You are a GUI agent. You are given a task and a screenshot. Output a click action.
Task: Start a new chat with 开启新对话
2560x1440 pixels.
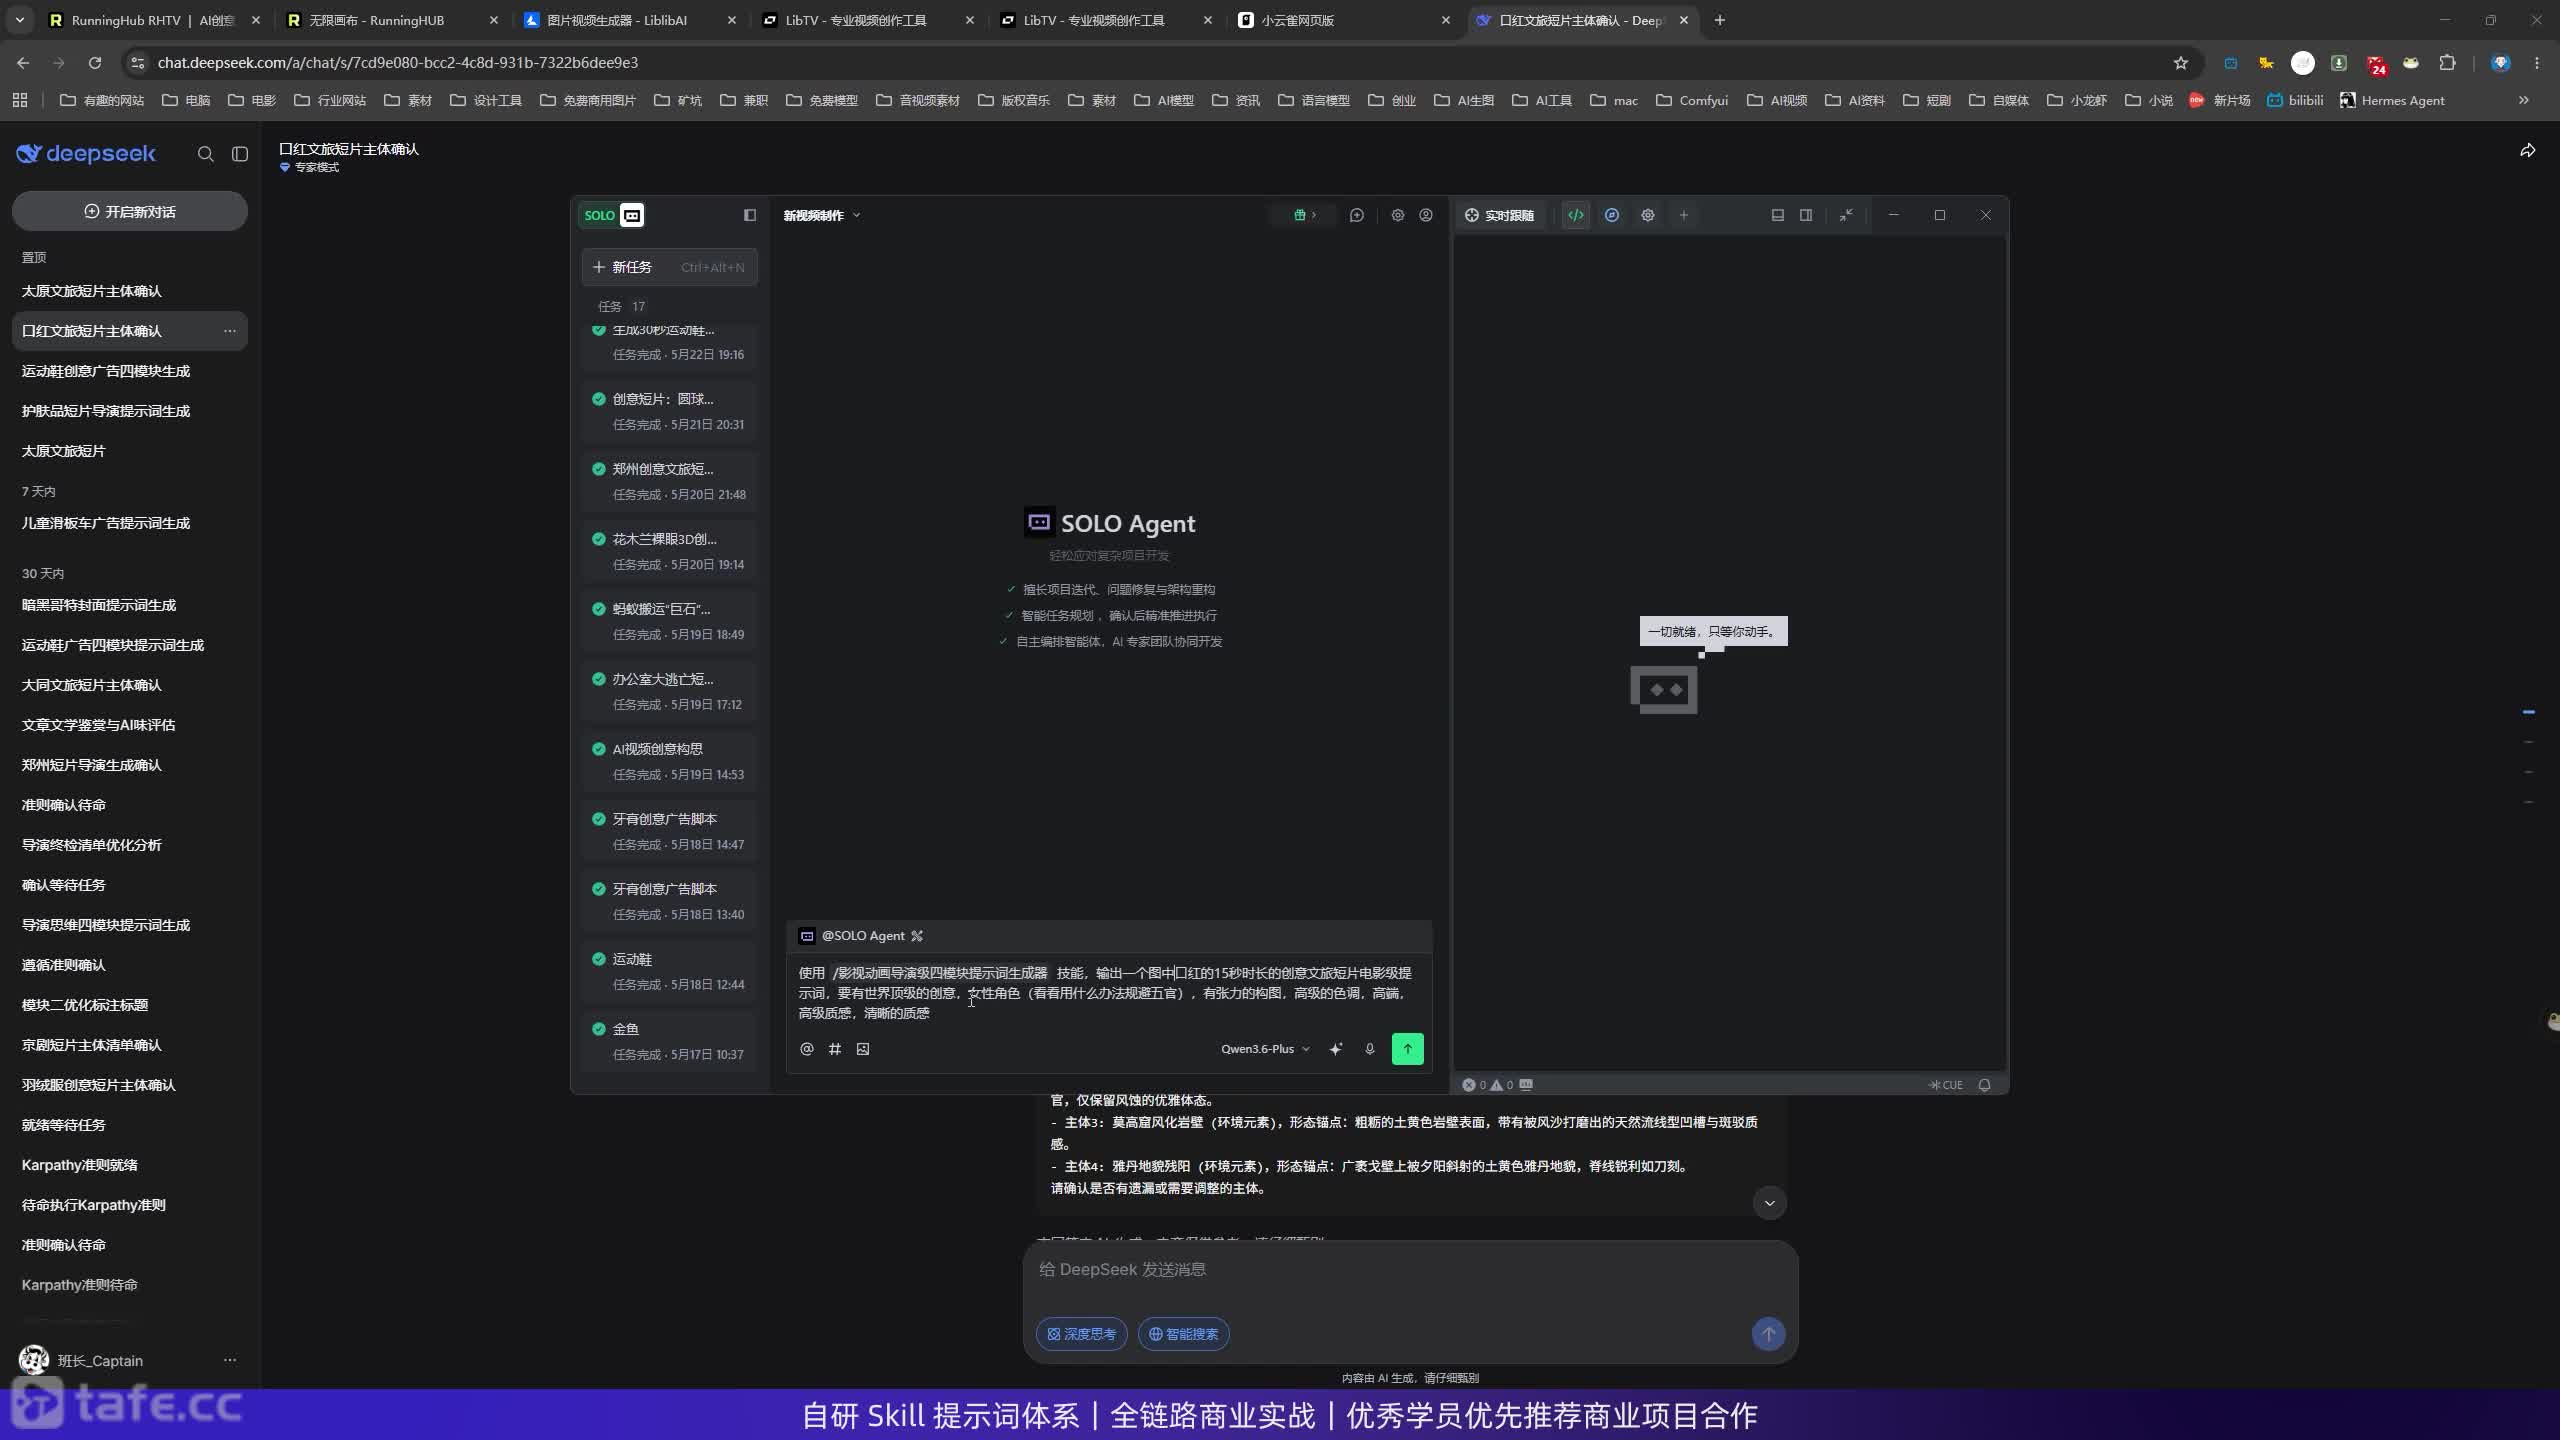point(130,211)
